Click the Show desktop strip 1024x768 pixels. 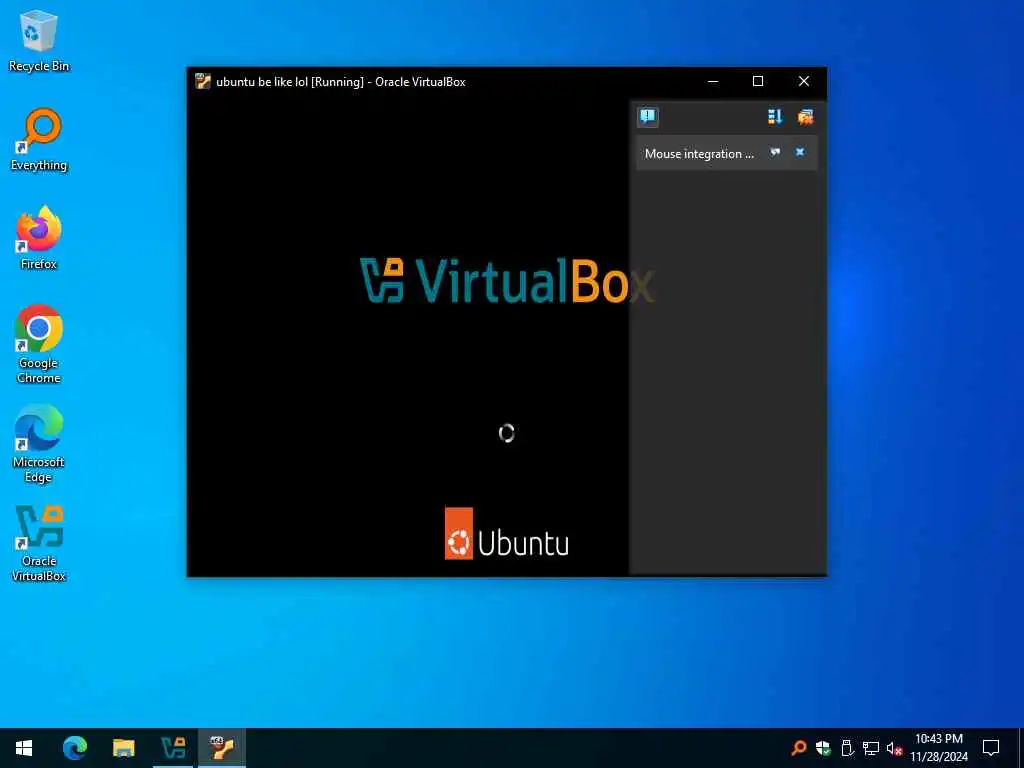click(x=1021, y=748)
